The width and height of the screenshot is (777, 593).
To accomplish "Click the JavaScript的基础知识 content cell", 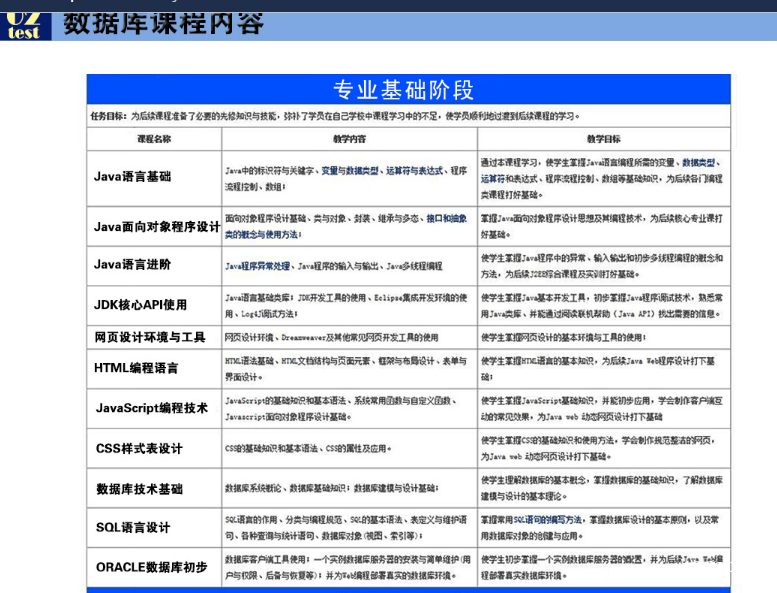I will pos(349,409).
